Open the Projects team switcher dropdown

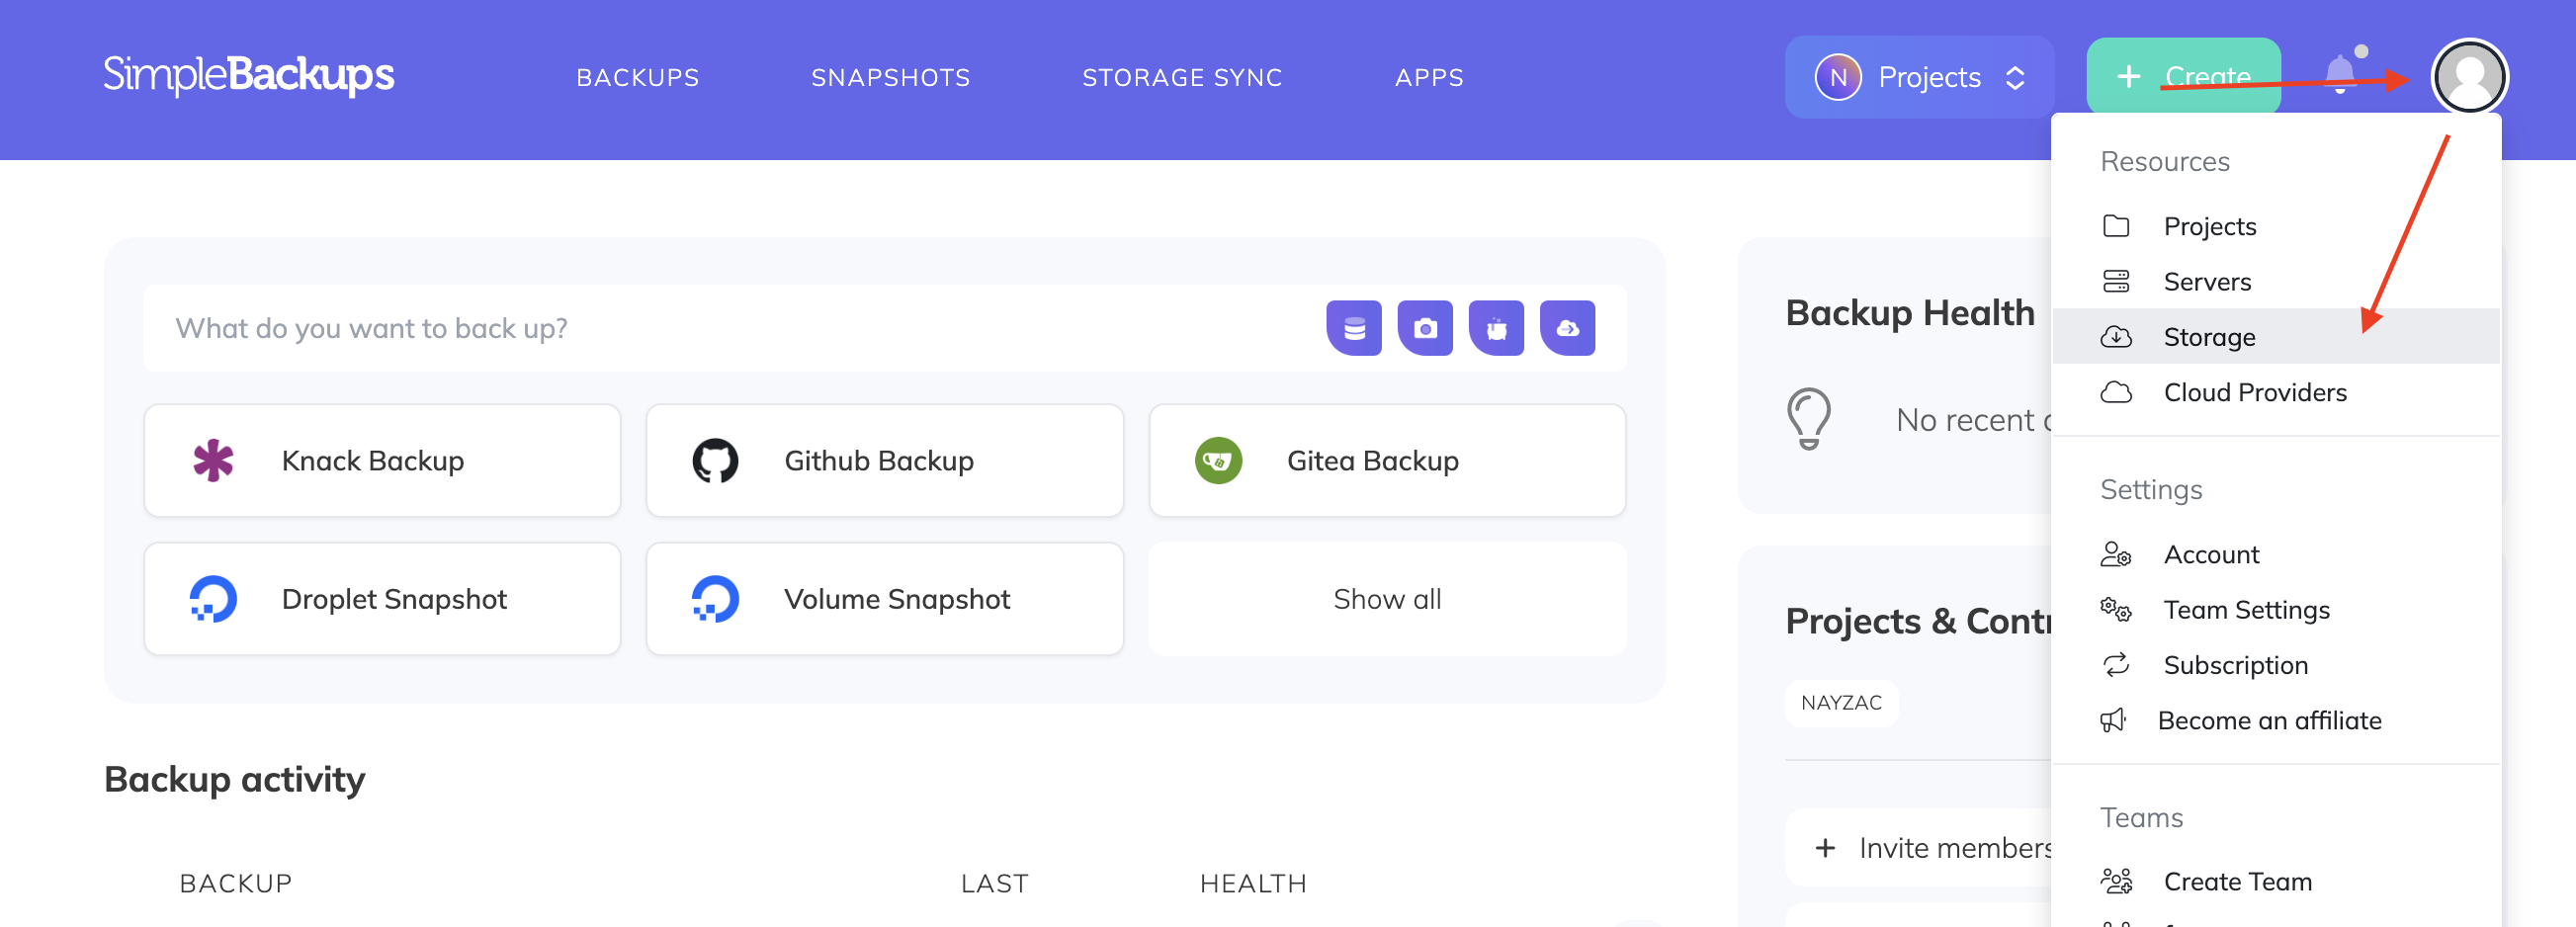[x=1918, y=77]
